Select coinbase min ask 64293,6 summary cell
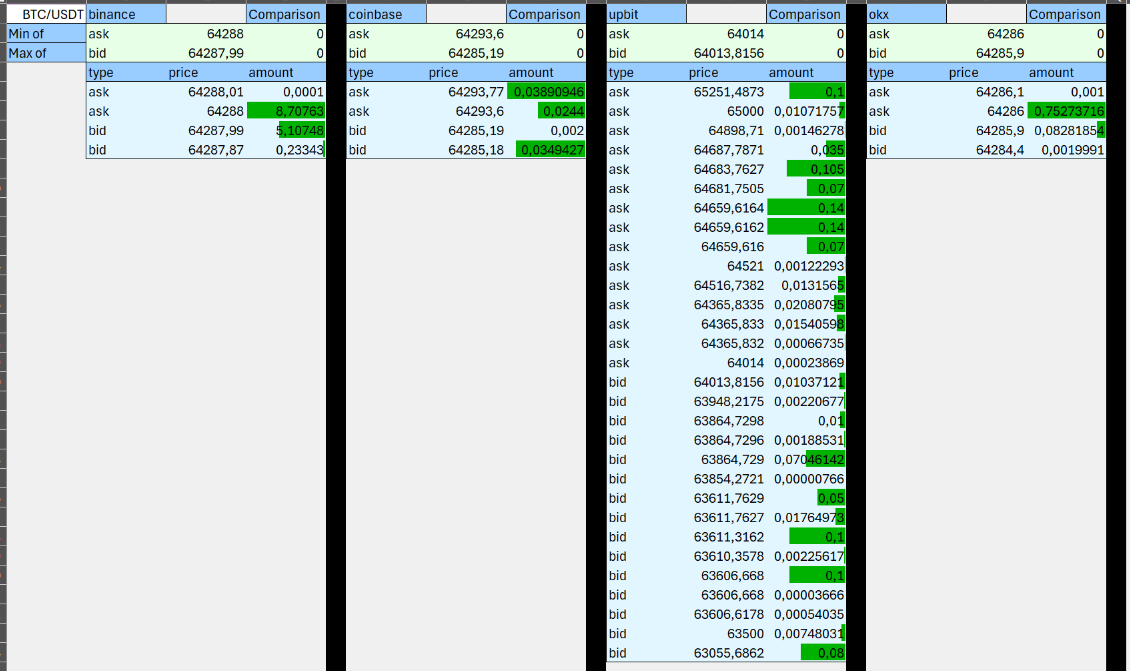Image resolution: width=1130 pixels, height=671 pixels. coord(466,34)
